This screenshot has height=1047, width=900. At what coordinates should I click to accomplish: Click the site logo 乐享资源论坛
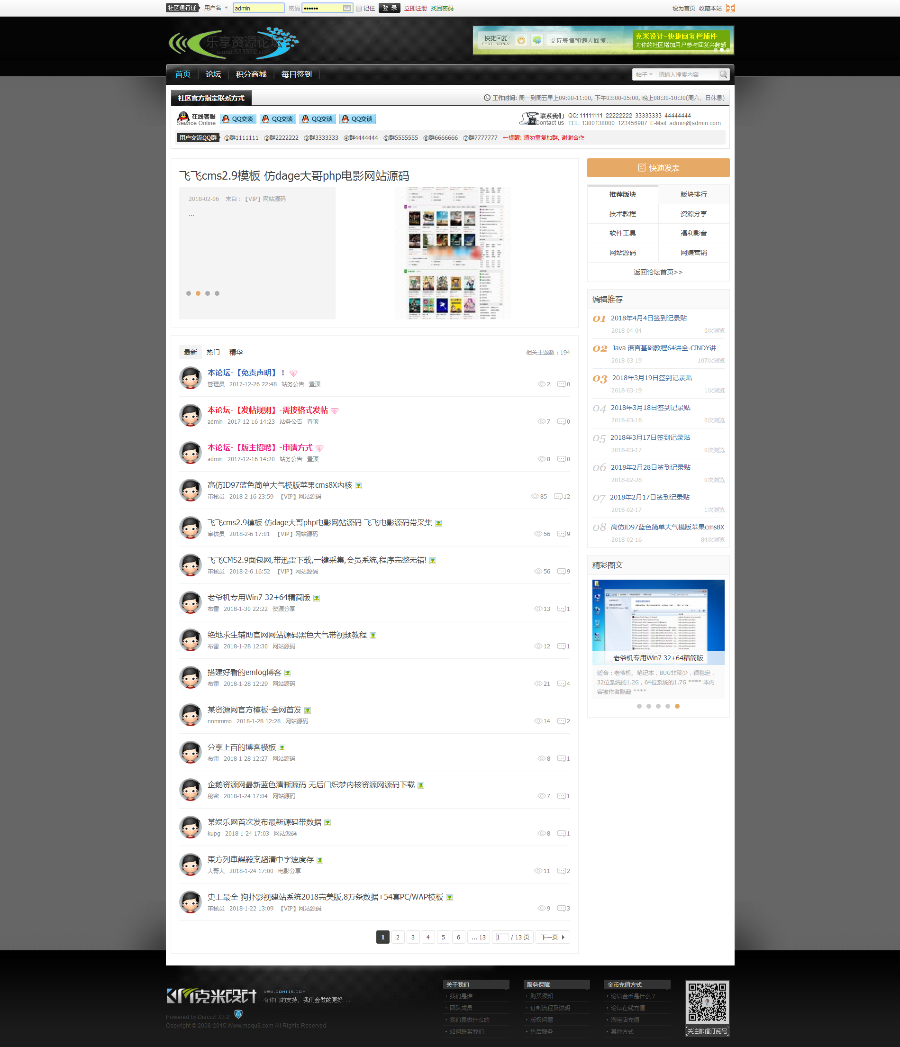click(x=233, y=43)
